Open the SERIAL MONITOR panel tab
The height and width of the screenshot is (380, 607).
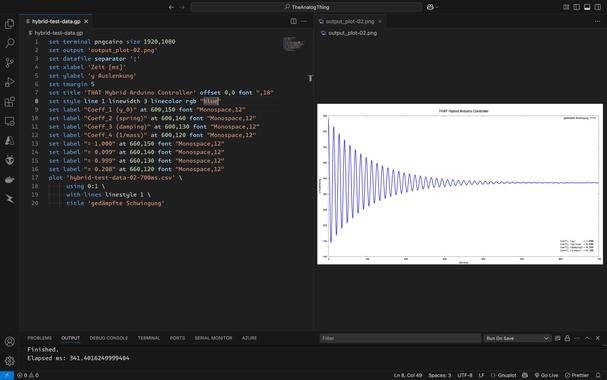pyautogui.click(x=213, y=338)
